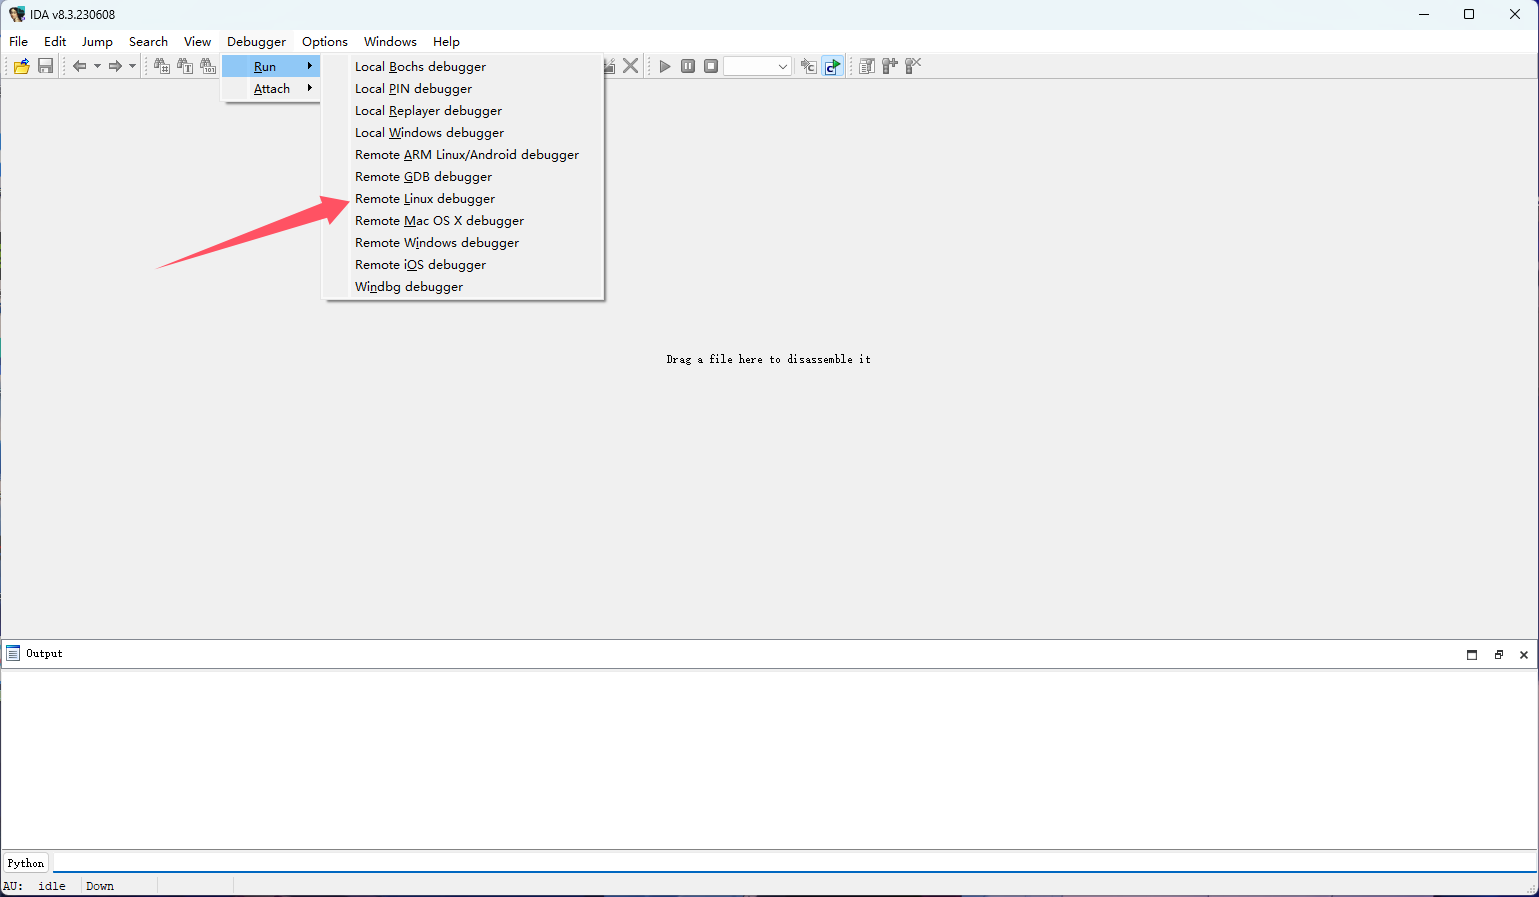Open the Options menu
Screen dimensions: 1539x897
click(325, 41)
